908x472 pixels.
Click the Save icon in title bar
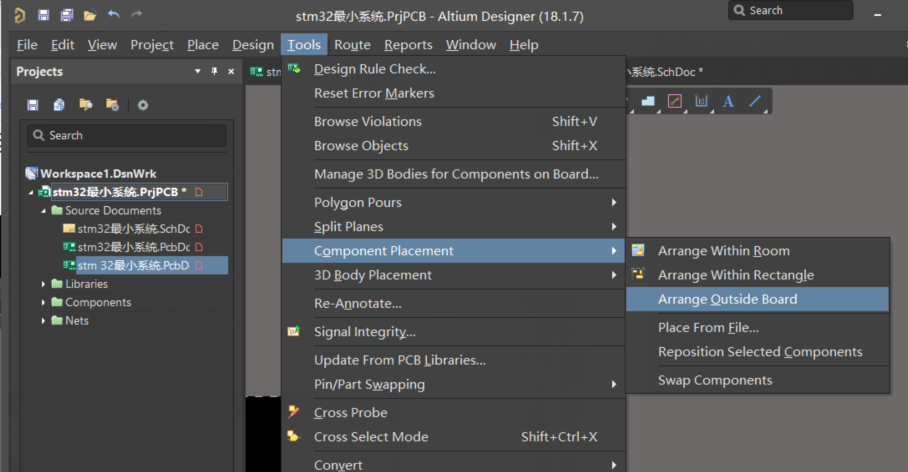[x=43, y=15]
